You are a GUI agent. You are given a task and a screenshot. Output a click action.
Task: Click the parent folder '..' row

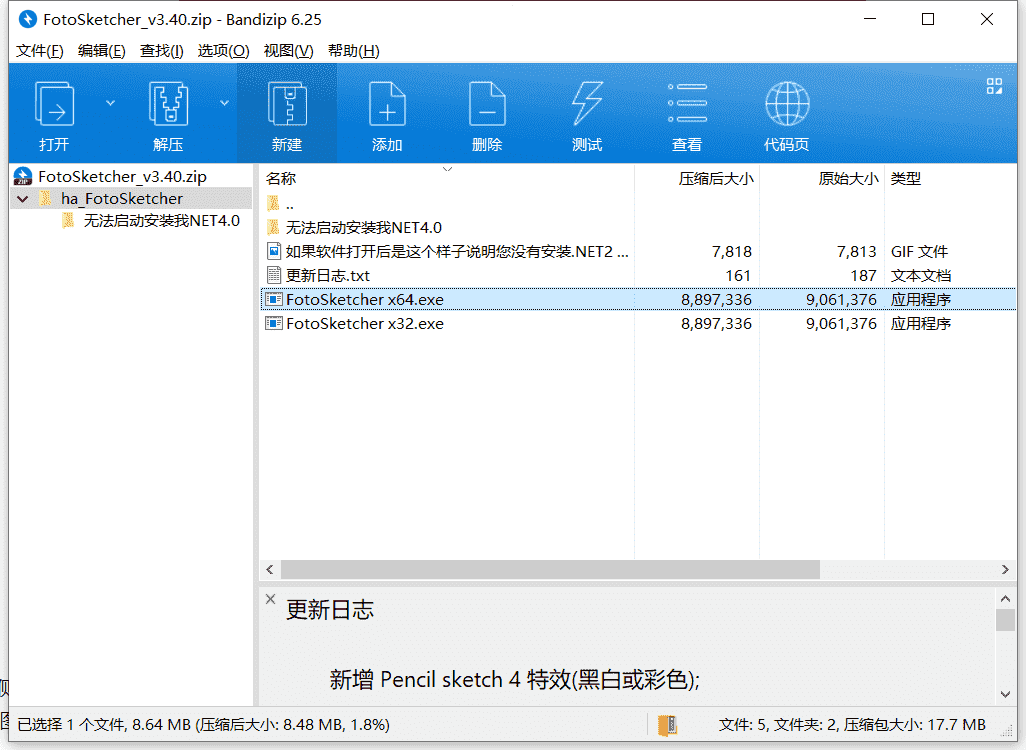638,204
